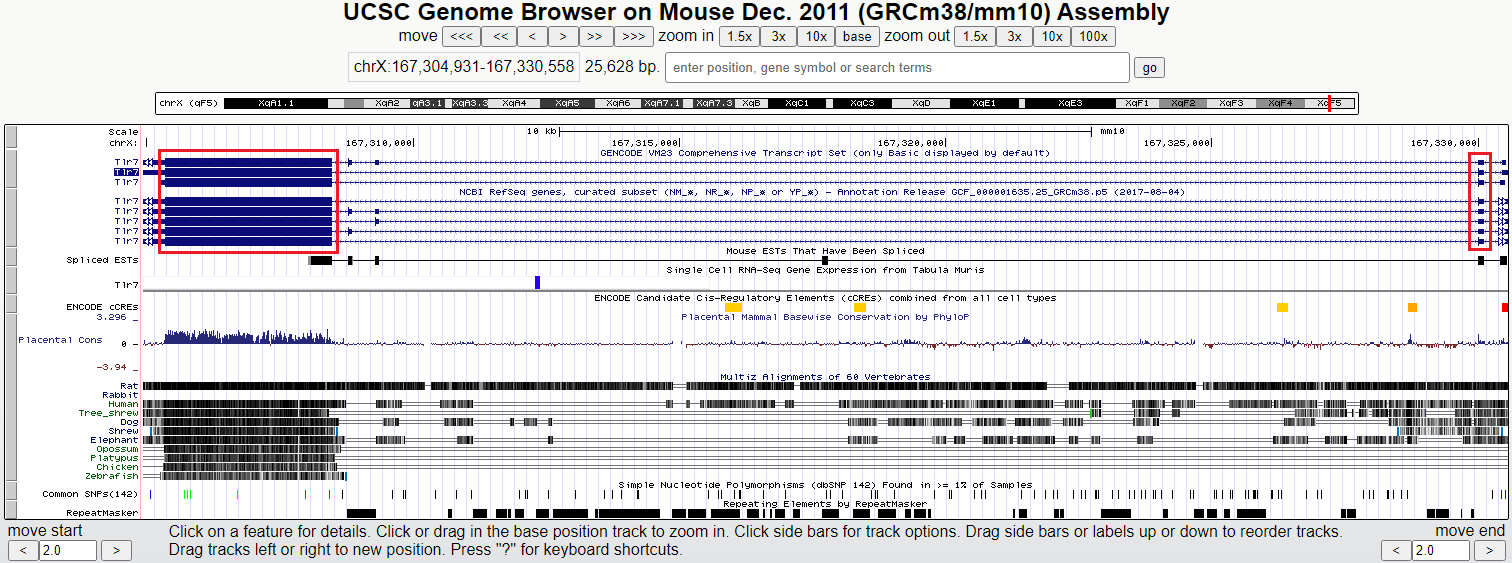The width and height of the screenshot is (1512, 563).
Task: Click the Rat alignment row label
Action: (129, 386)
